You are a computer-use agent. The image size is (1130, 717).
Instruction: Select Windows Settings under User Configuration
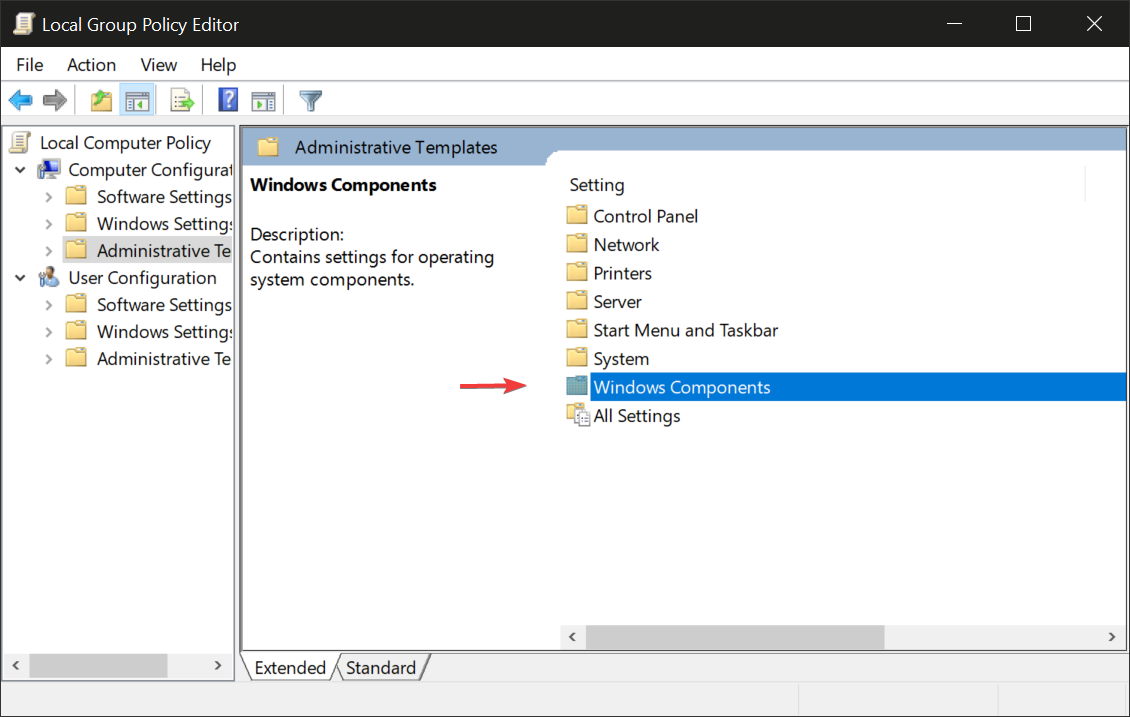click(164, 332)
